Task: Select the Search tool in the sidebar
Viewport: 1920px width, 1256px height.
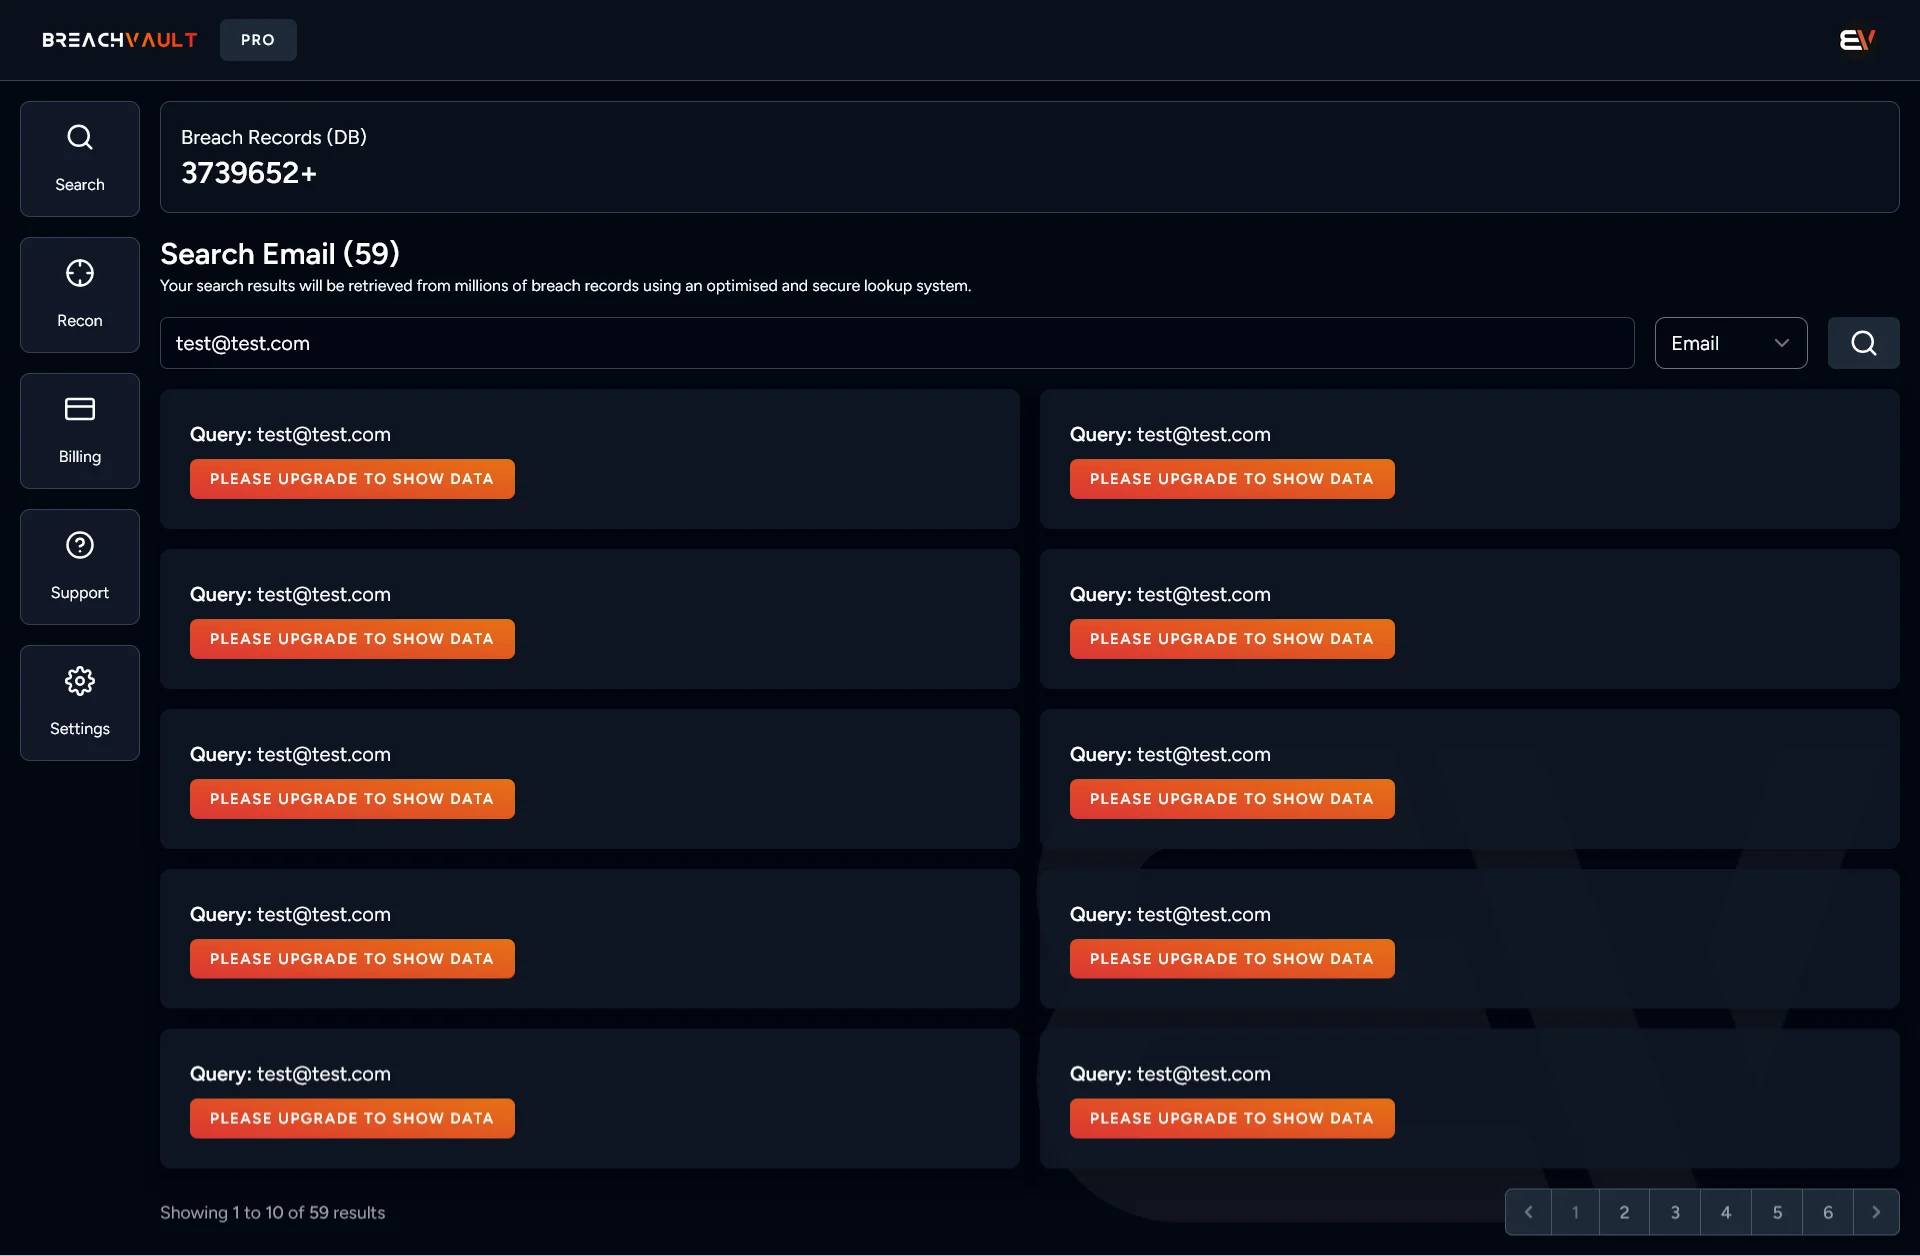Action: point(79,158)
